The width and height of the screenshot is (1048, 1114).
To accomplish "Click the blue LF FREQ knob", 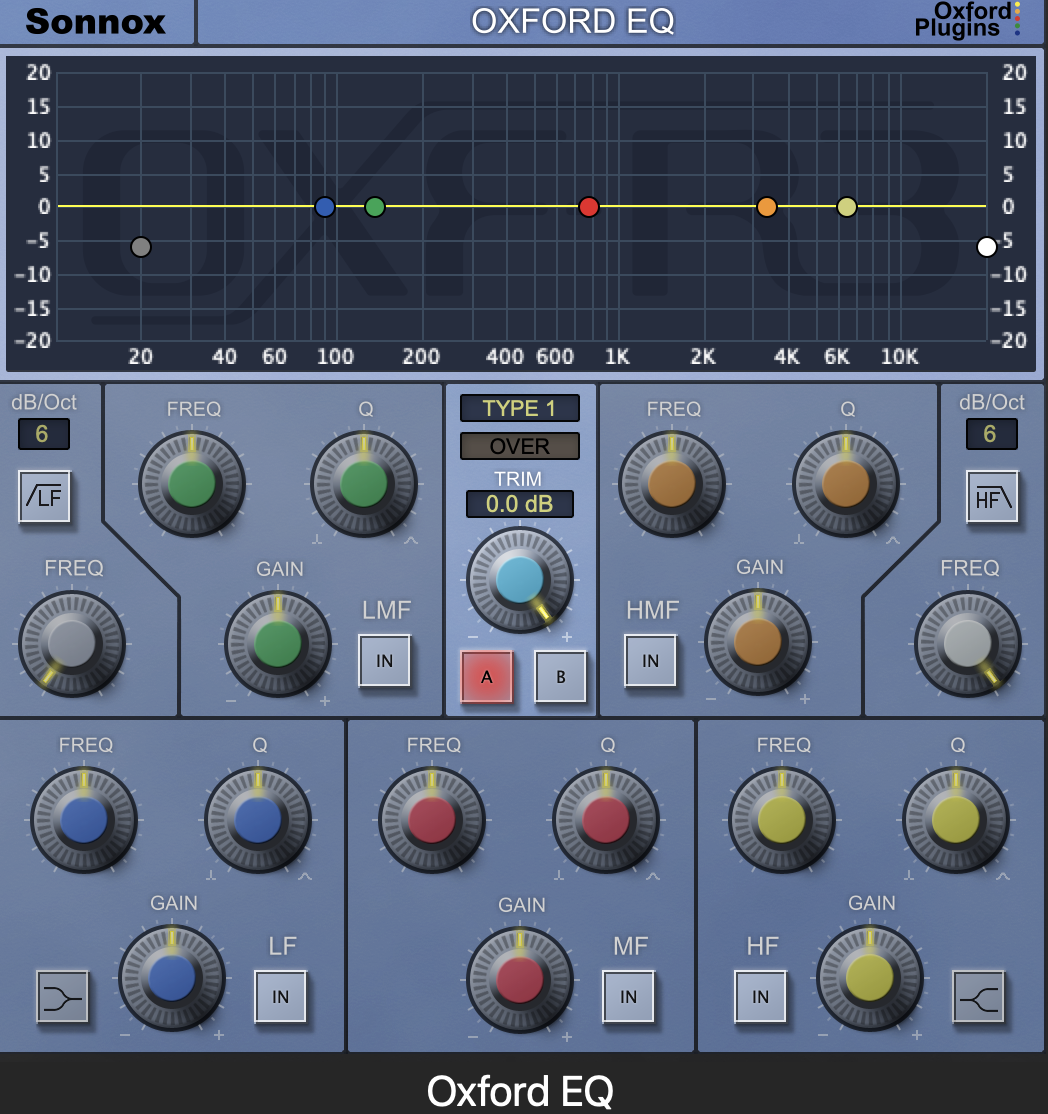I will 84,820.
